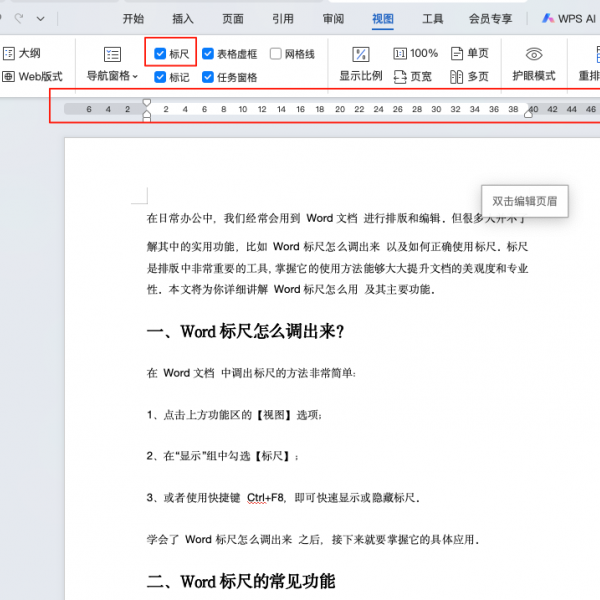Click the Zoom ratio (显示比例) icon
Screen dimensions: 600x600
point(361,55)
